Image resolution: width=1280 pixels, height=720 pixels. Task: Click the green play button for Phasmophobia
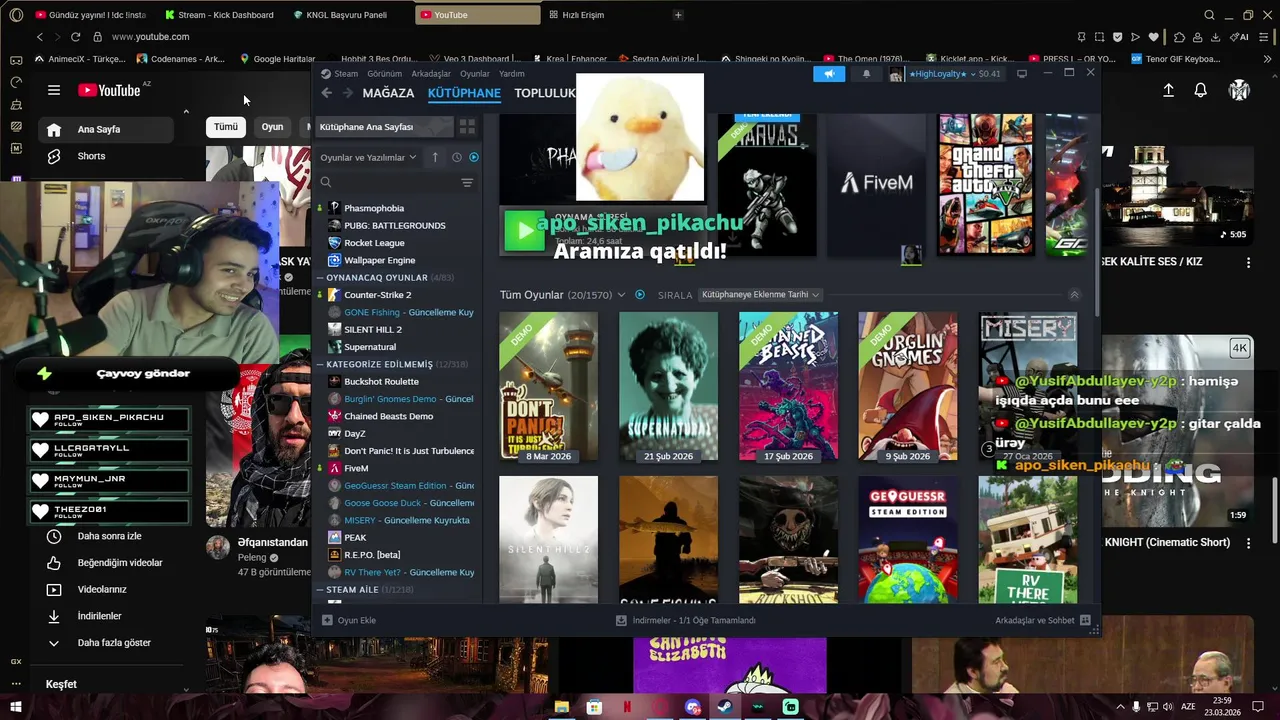click(525, 231)
